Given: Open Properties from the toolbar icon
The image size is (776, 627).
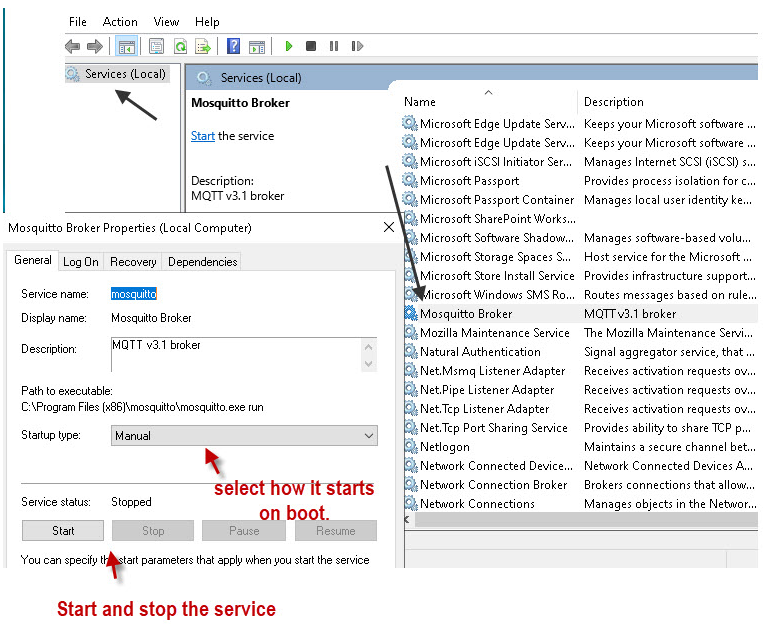Looking at the screenshot, I should [x=156, y=47].
